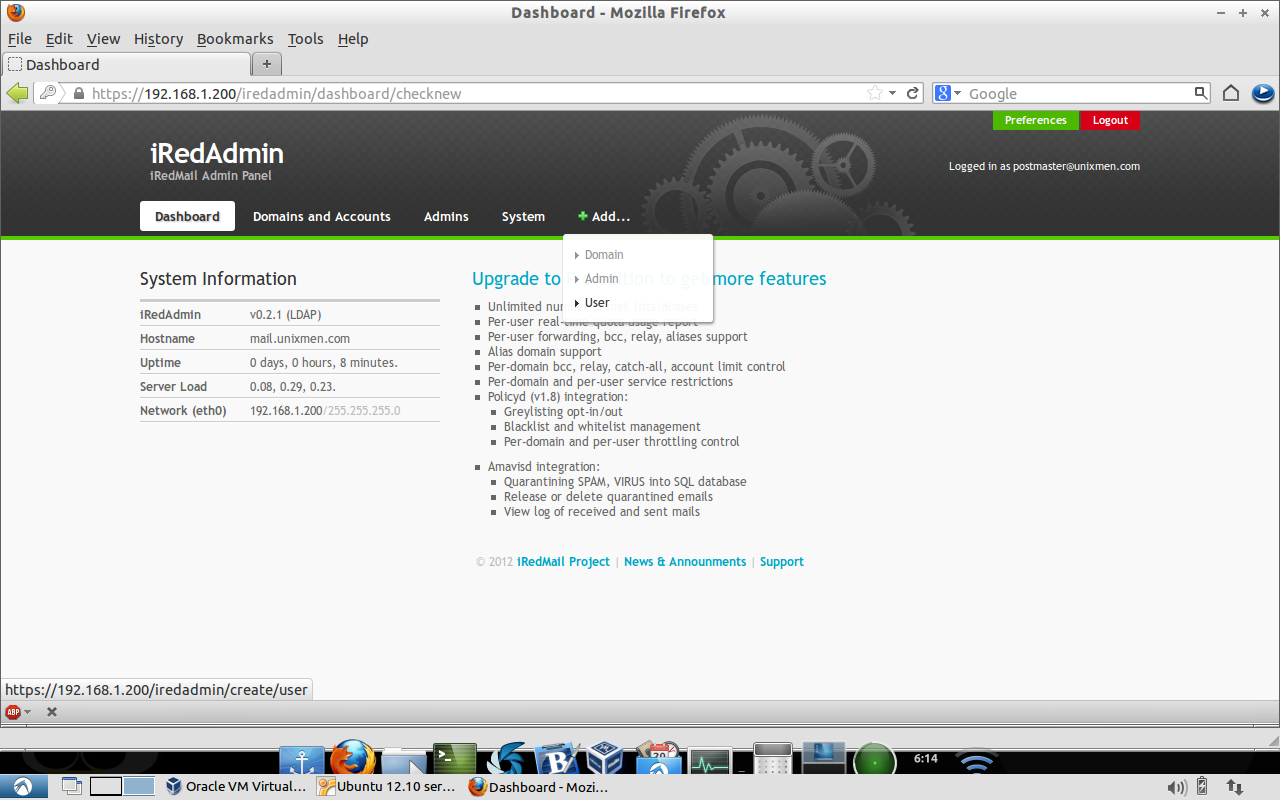
Task: Open the calculator dock icon
Action: [x=772, y=760]
